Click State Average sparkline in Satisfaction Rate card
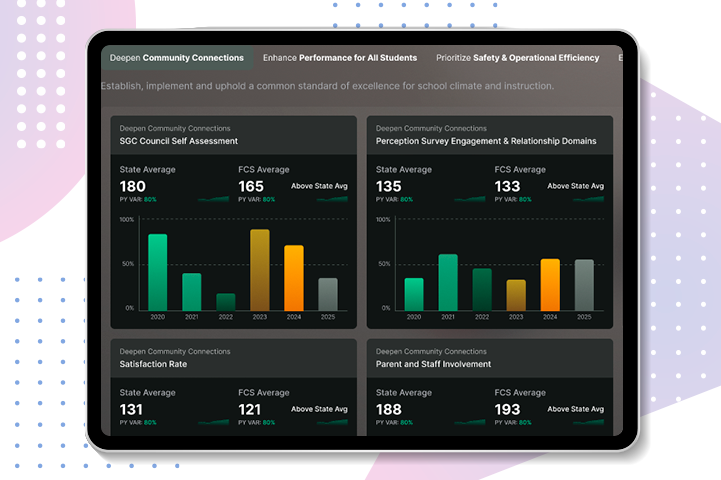 click(213, 422)
